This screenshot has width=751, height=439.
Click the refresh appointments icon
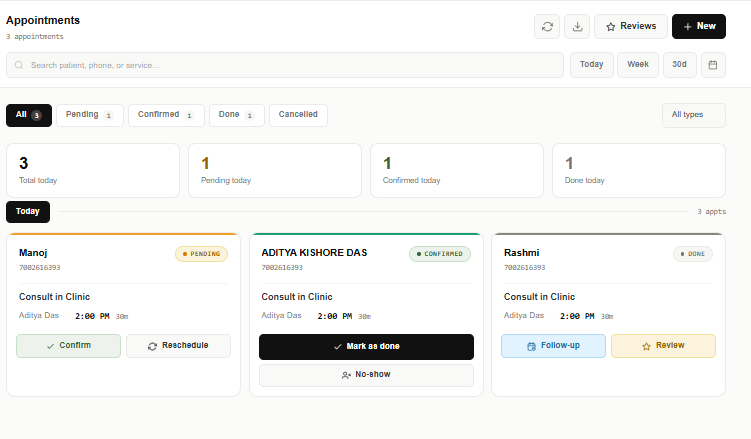pyautogui.click(x=547, y=27)
